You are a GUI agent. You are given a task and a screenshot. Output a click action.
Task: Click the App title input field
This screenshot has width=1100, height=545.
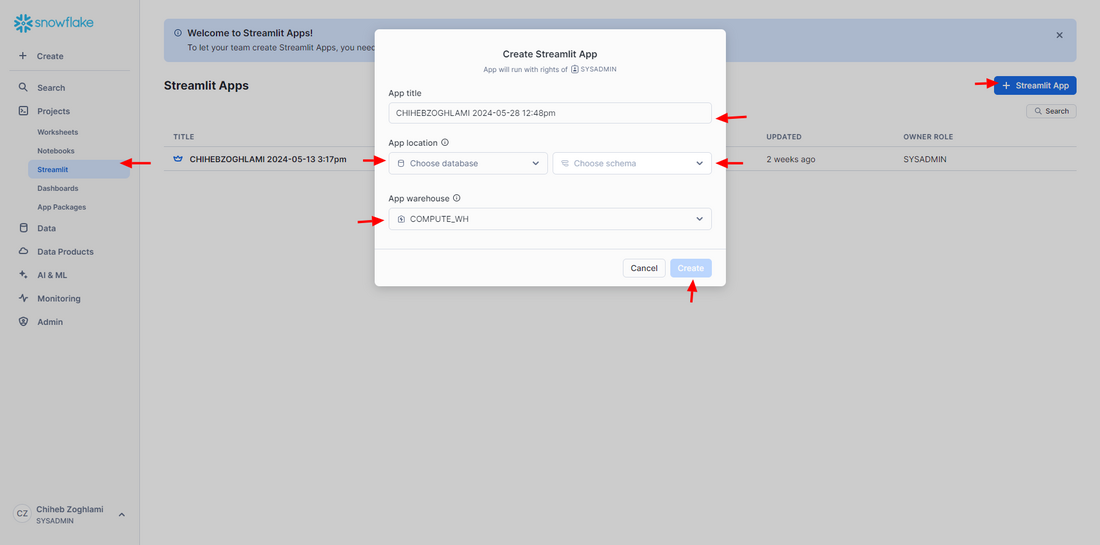tap(550, 113)
